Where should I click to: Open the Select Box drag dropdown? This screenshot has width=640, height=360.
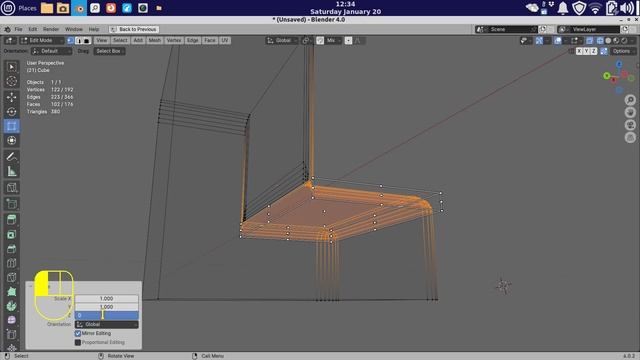click(x=109, y=51)
